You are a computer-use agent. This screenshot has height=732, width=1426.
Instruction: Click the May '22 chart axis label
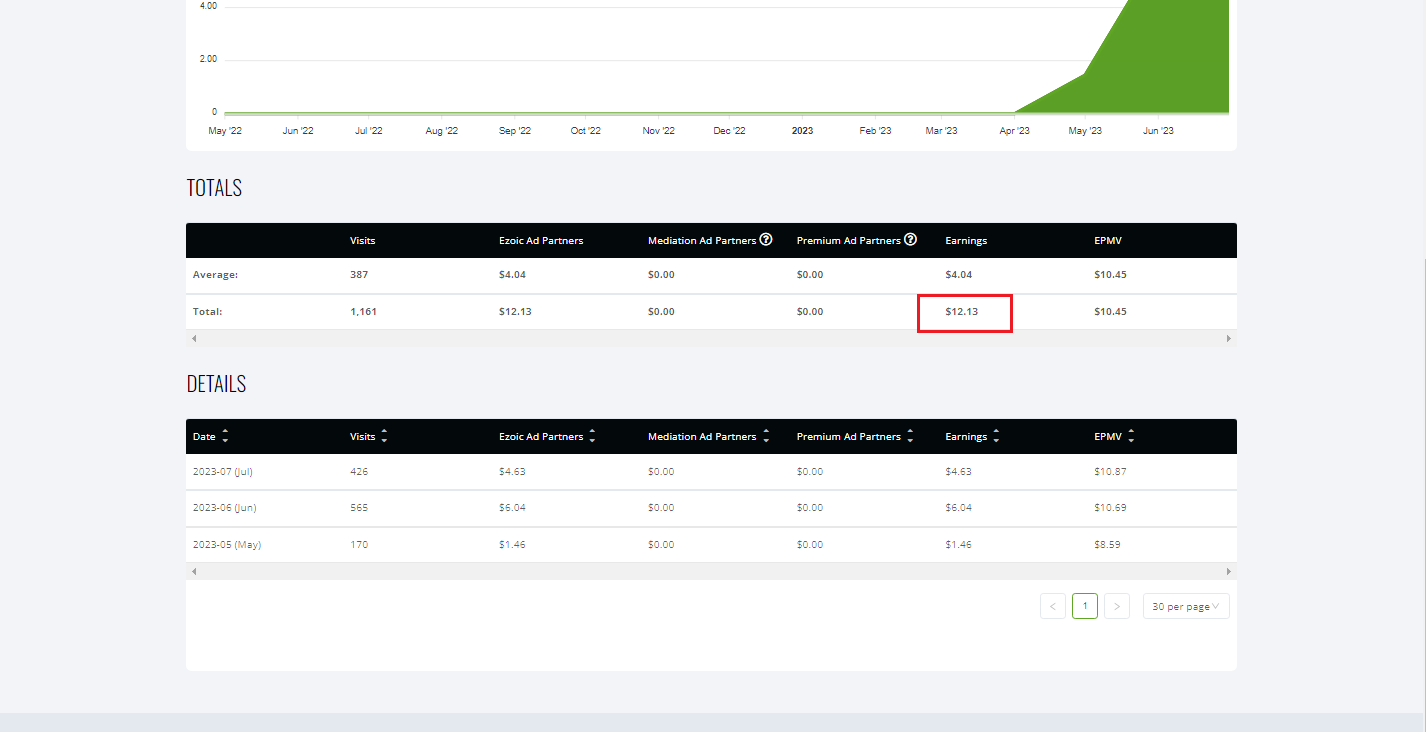click(224, 131)
